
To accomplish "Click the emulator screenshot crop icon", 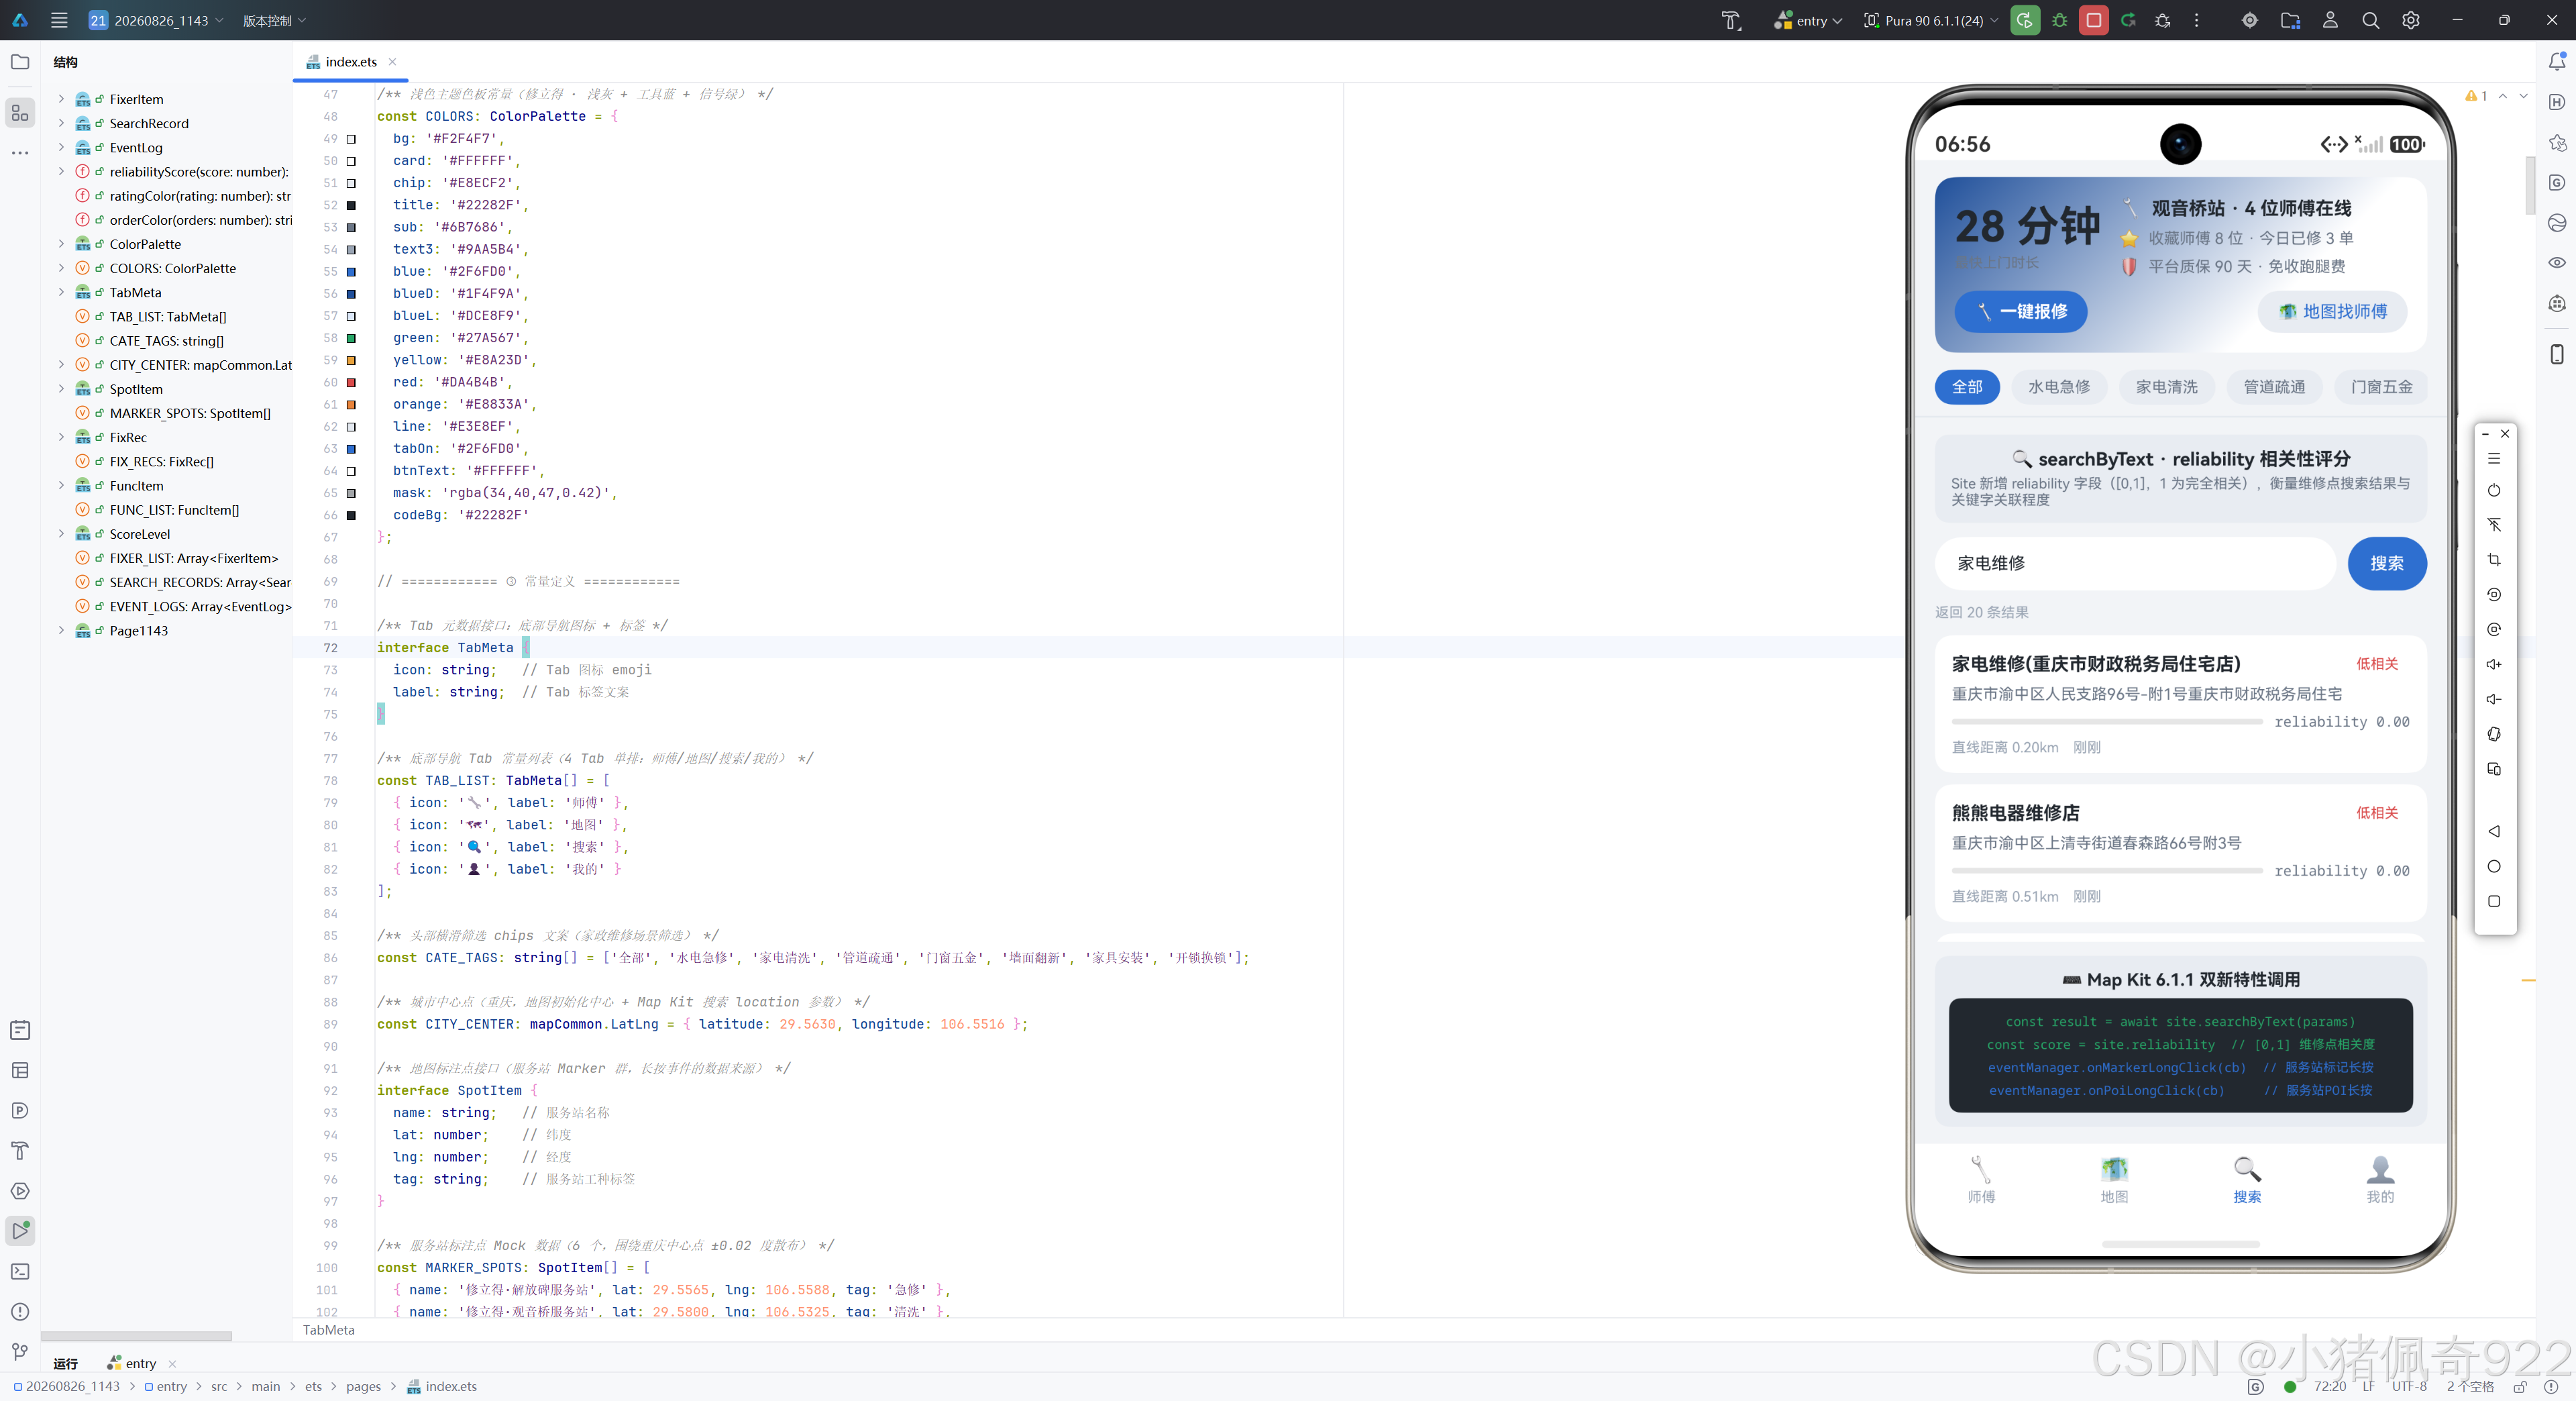I will pos(2494,560).
